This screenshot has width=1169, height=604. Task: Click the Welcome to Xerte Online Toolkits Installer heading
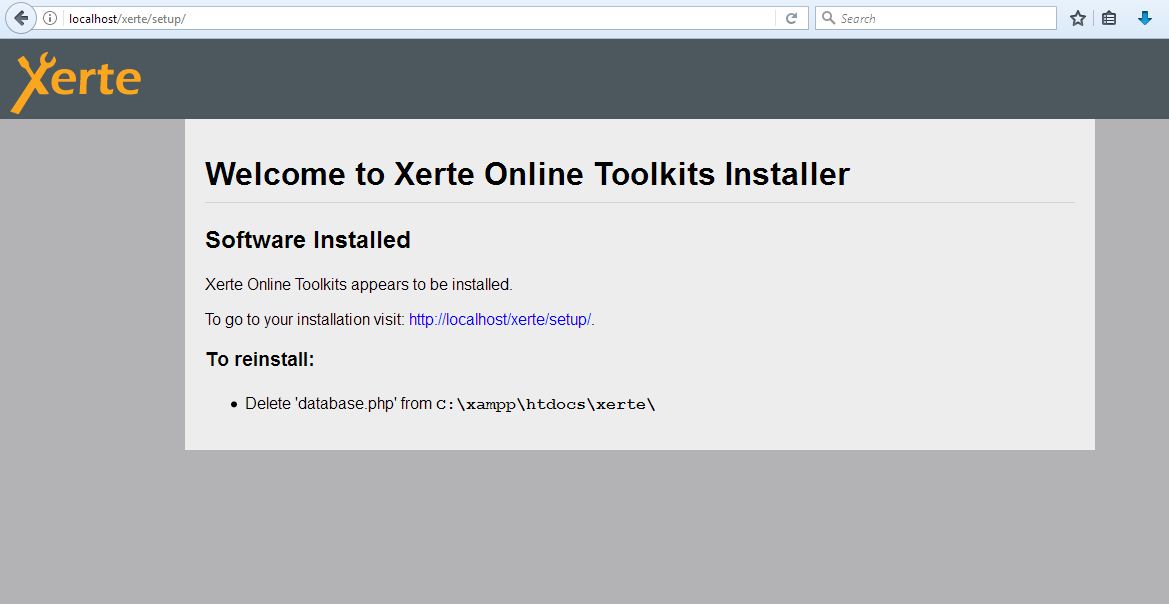[527, 174]
